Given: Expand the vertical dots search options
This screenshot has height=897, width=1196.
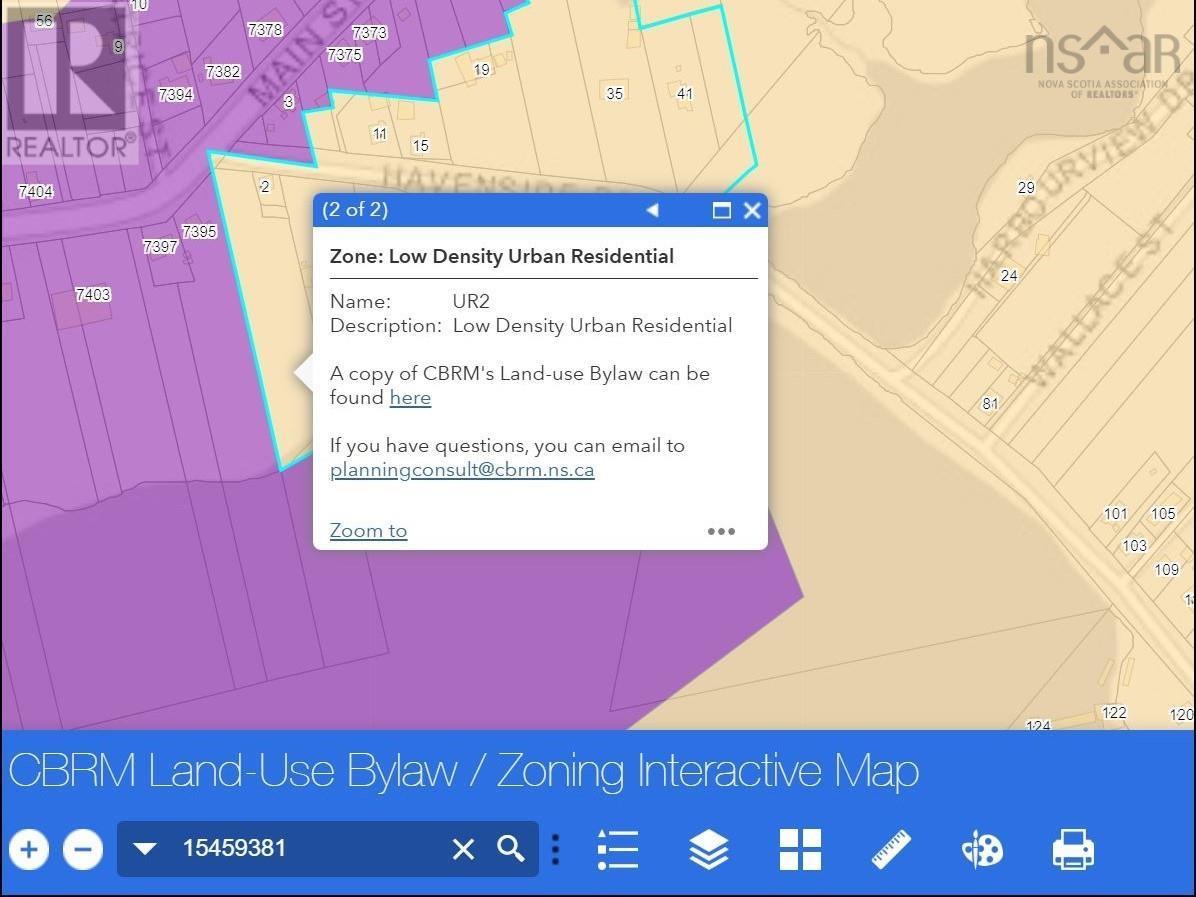Looking at the screenshot, I should [x=555, y=849].
